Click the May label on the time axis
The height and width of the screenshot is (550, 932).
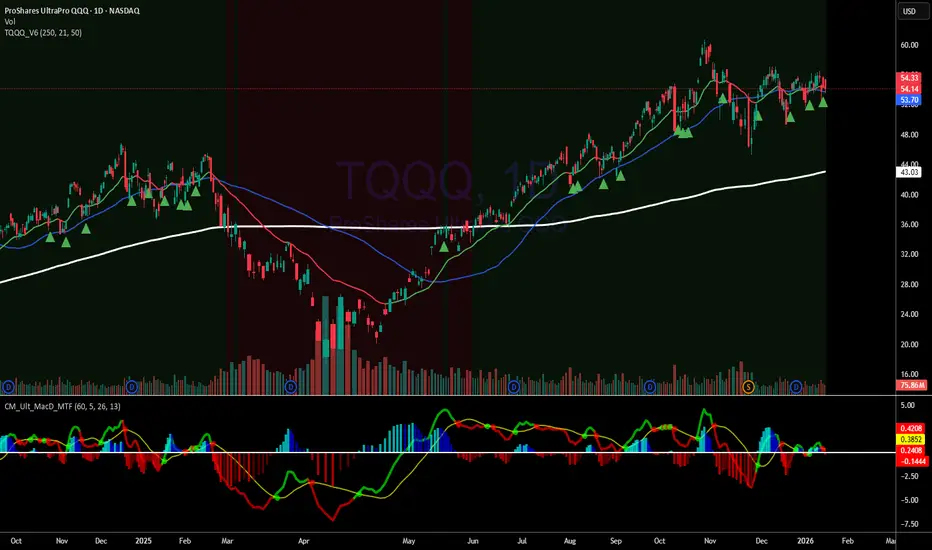click(x=408, y=541)
